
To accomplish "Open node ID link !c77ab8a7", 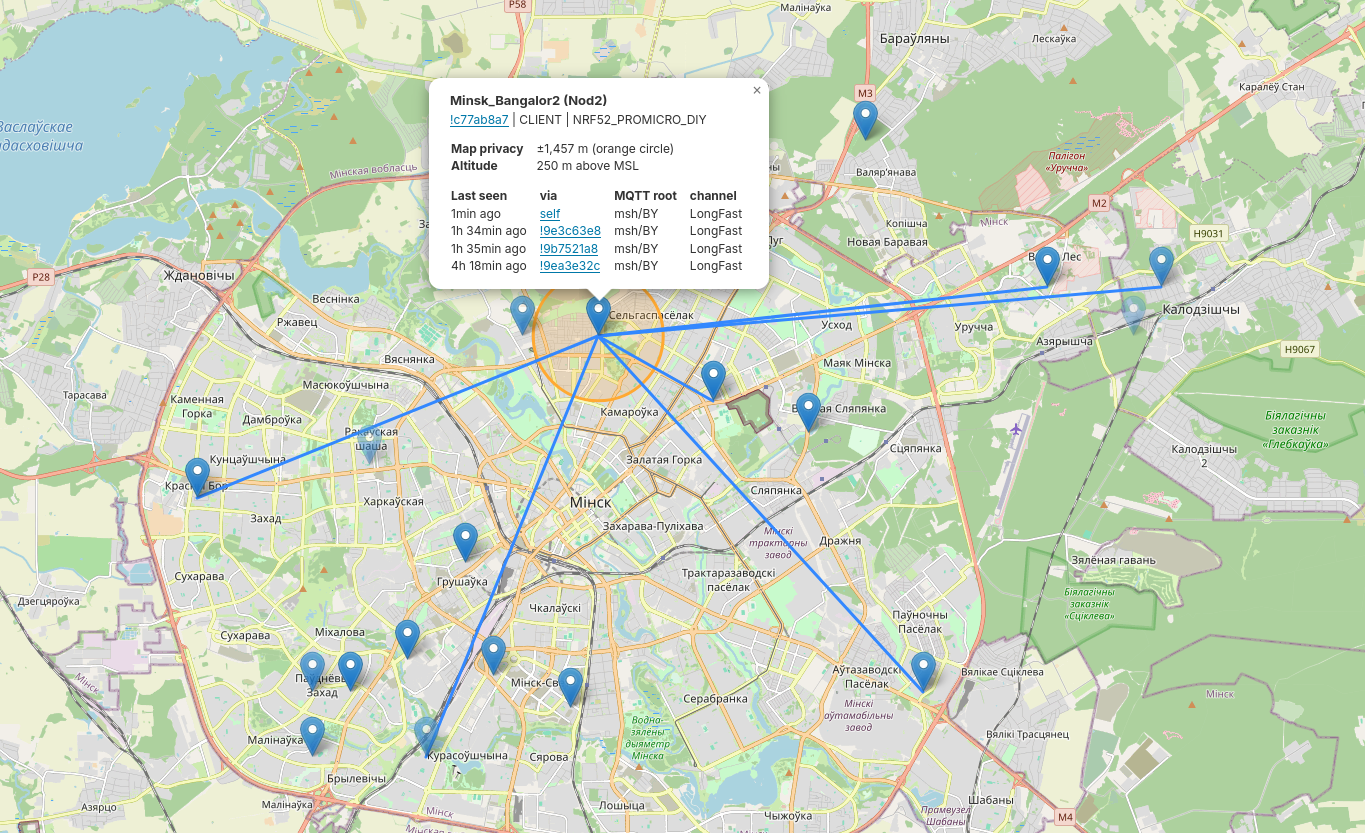I will [479, 119].
